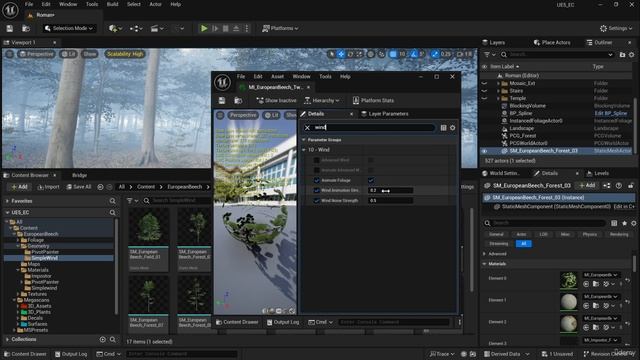Open the Levels tab

point(597,173)
